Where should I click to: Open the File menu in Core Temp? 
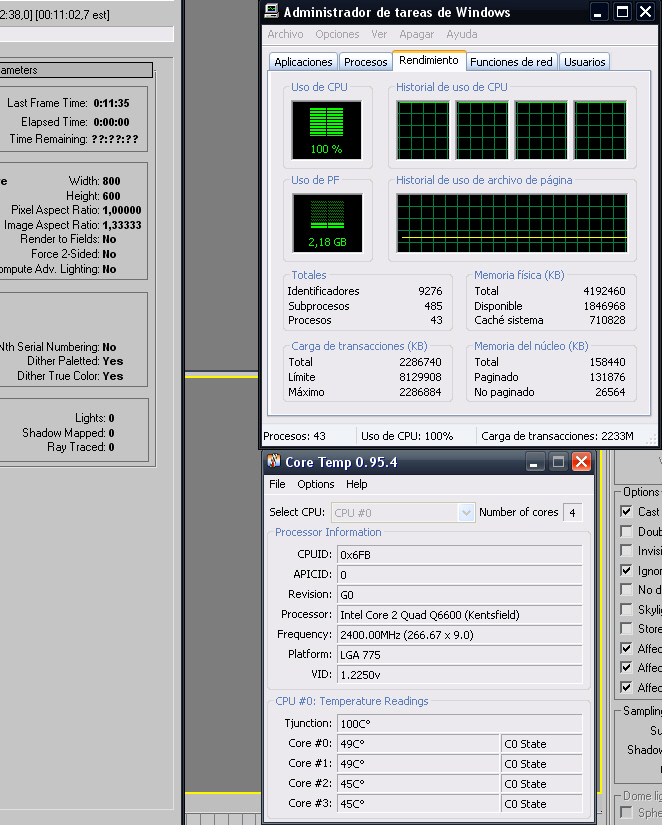tap(277, 484)
